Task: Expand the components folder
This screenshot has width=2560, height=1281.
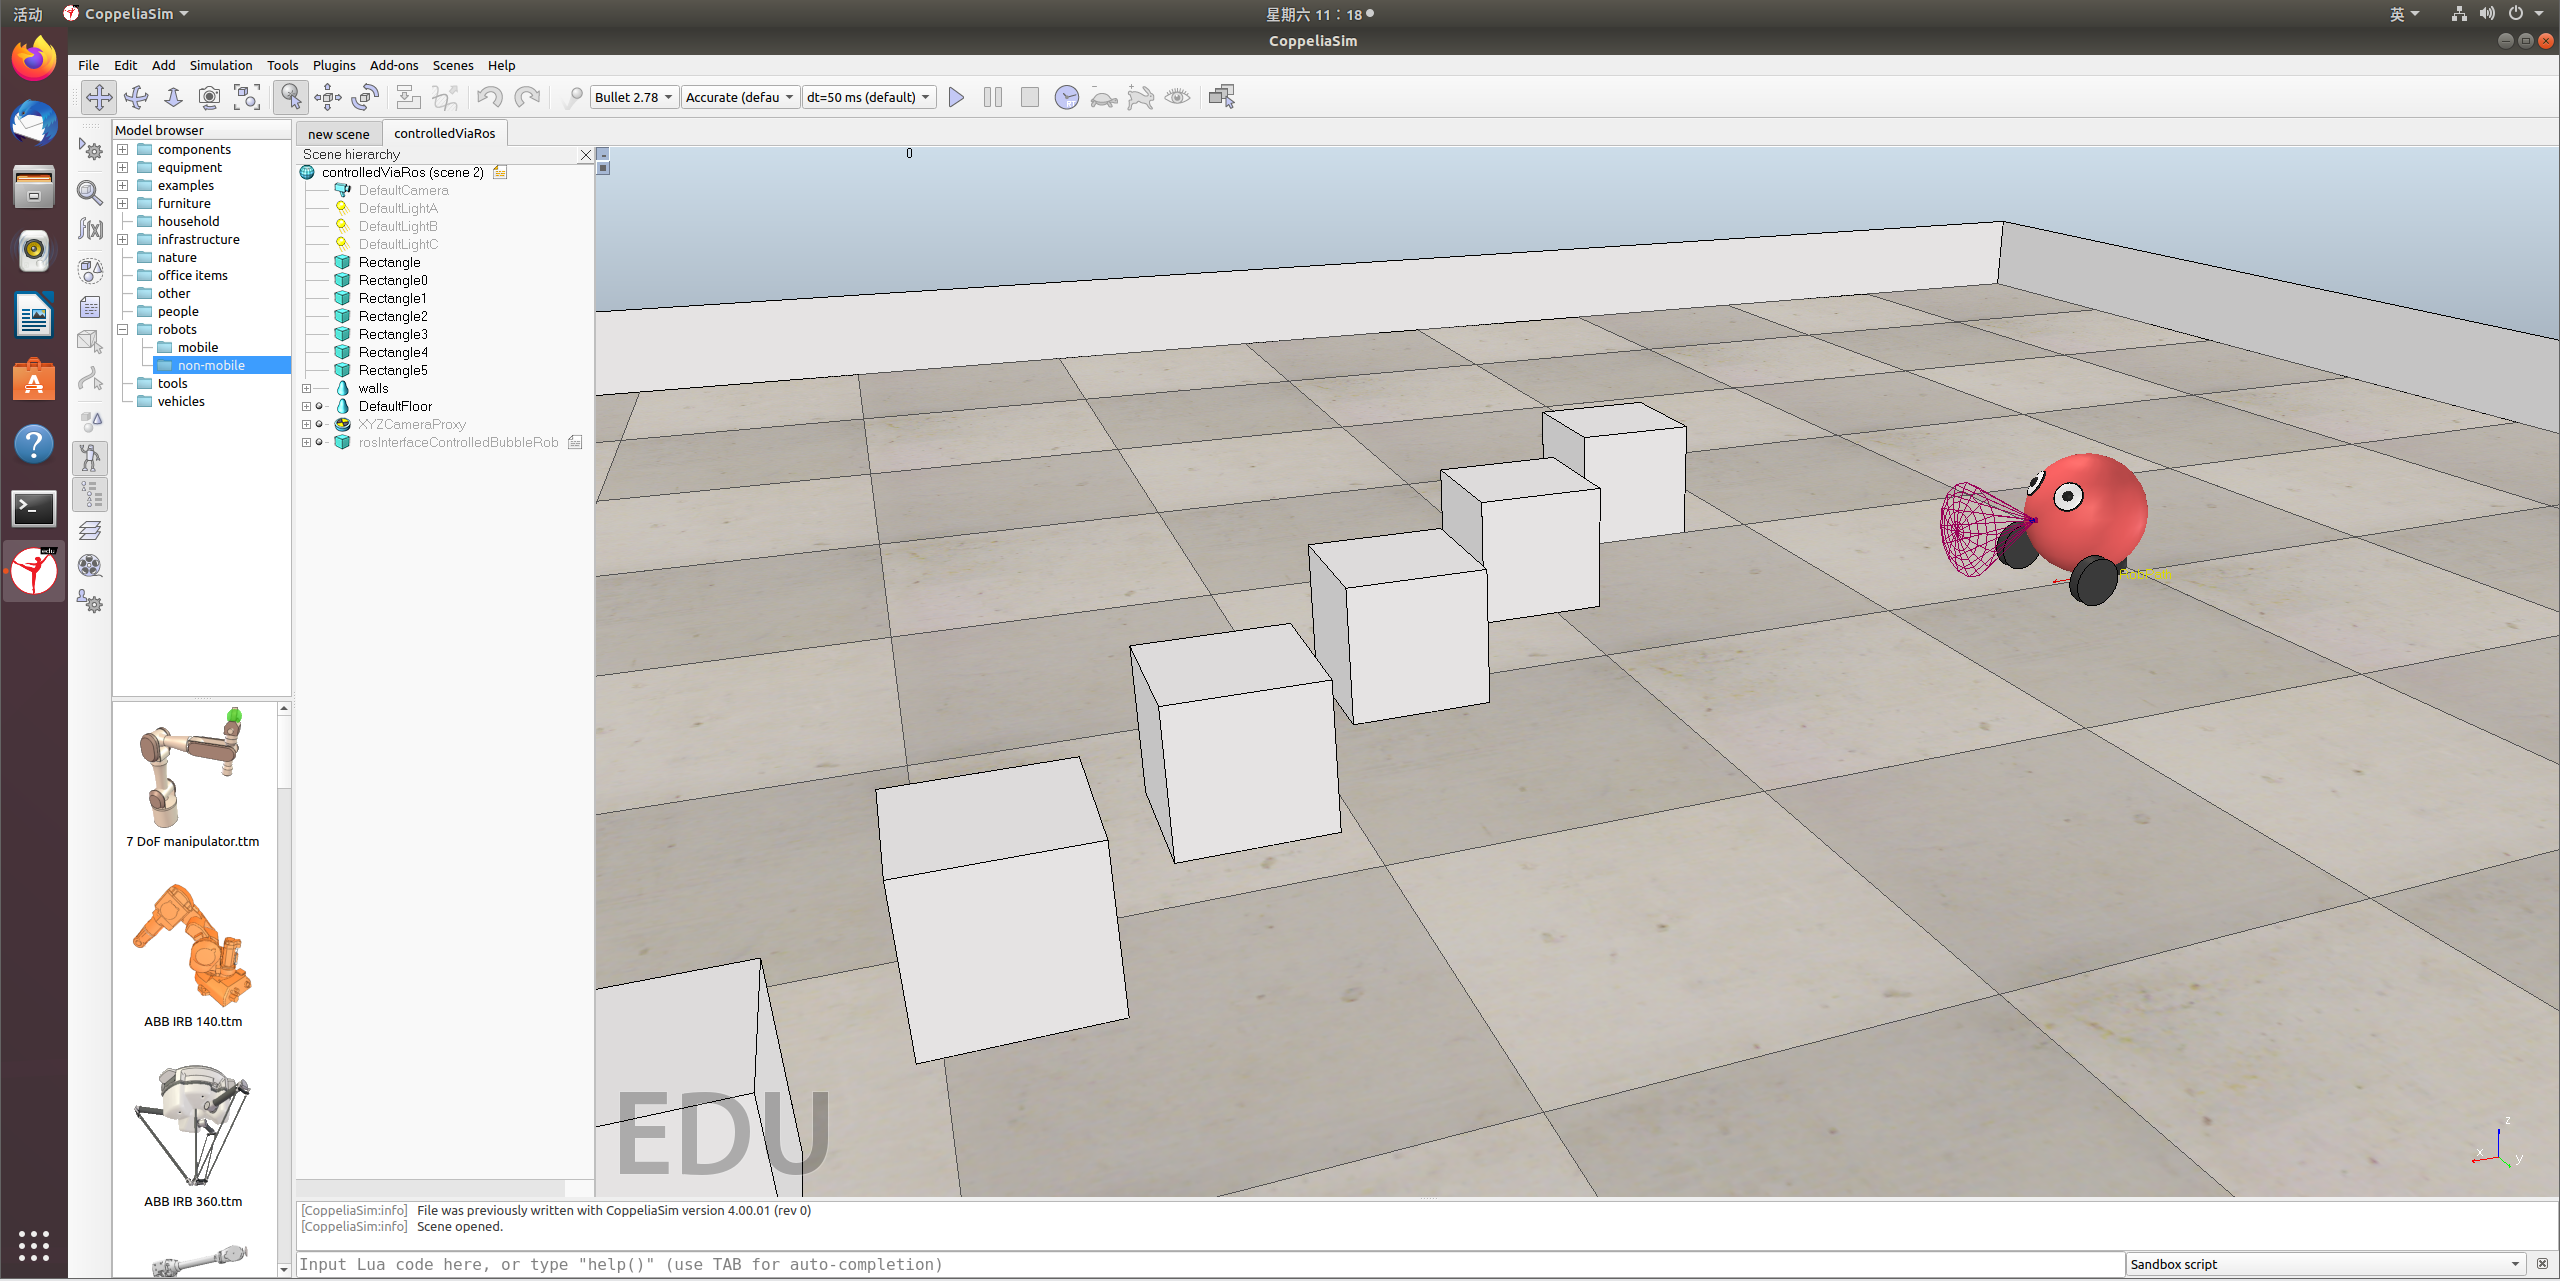Action: (122, 150)
